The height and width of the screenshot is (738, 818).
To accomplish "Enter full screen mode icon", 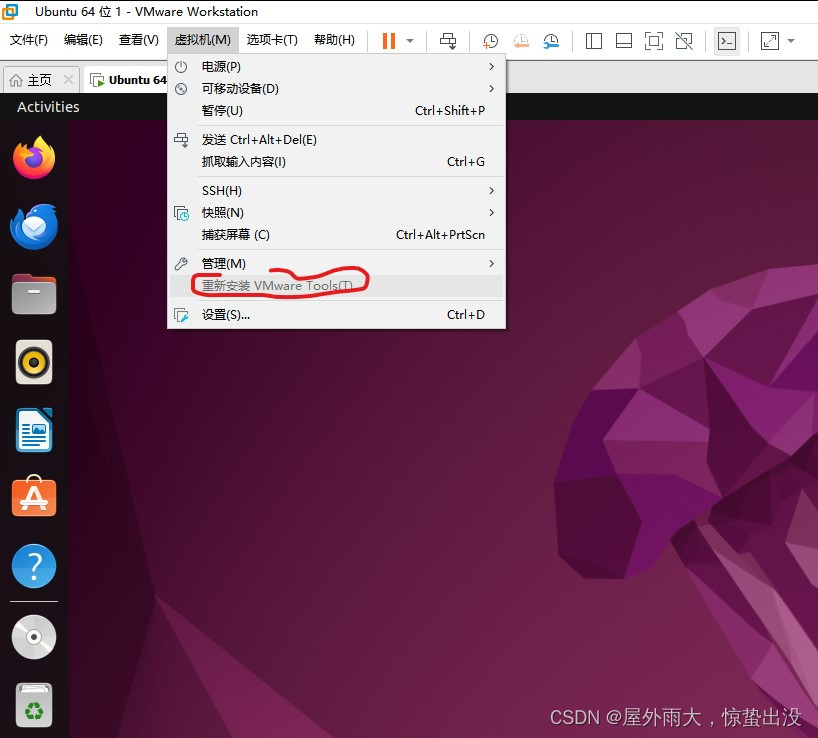I will coord(654,41).
